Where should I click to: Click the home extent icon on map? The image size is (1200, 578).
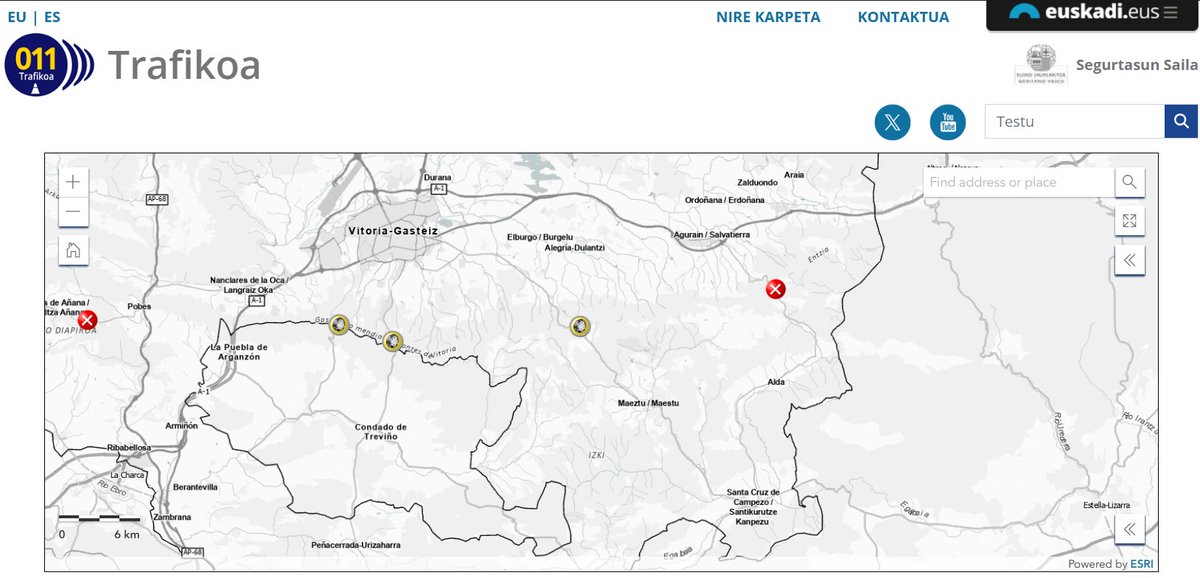[72, 251]
